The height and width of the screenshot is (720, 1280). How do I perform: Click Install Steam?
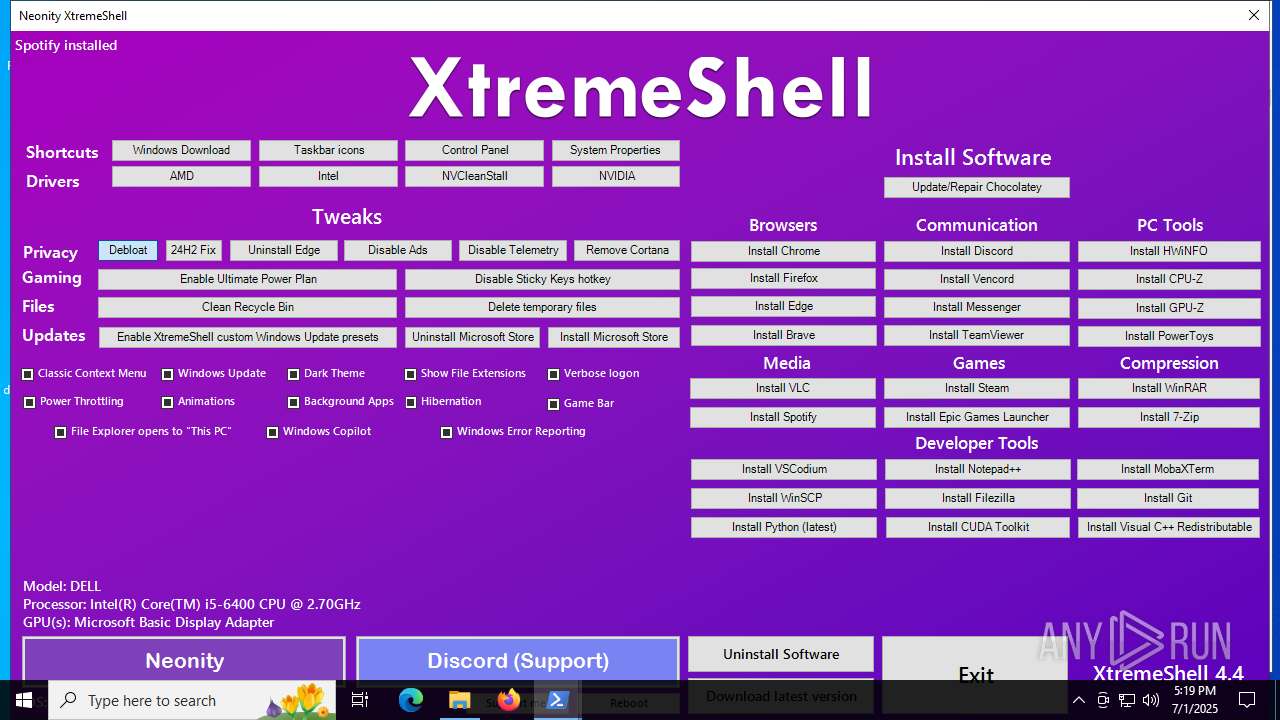point(977,388)
